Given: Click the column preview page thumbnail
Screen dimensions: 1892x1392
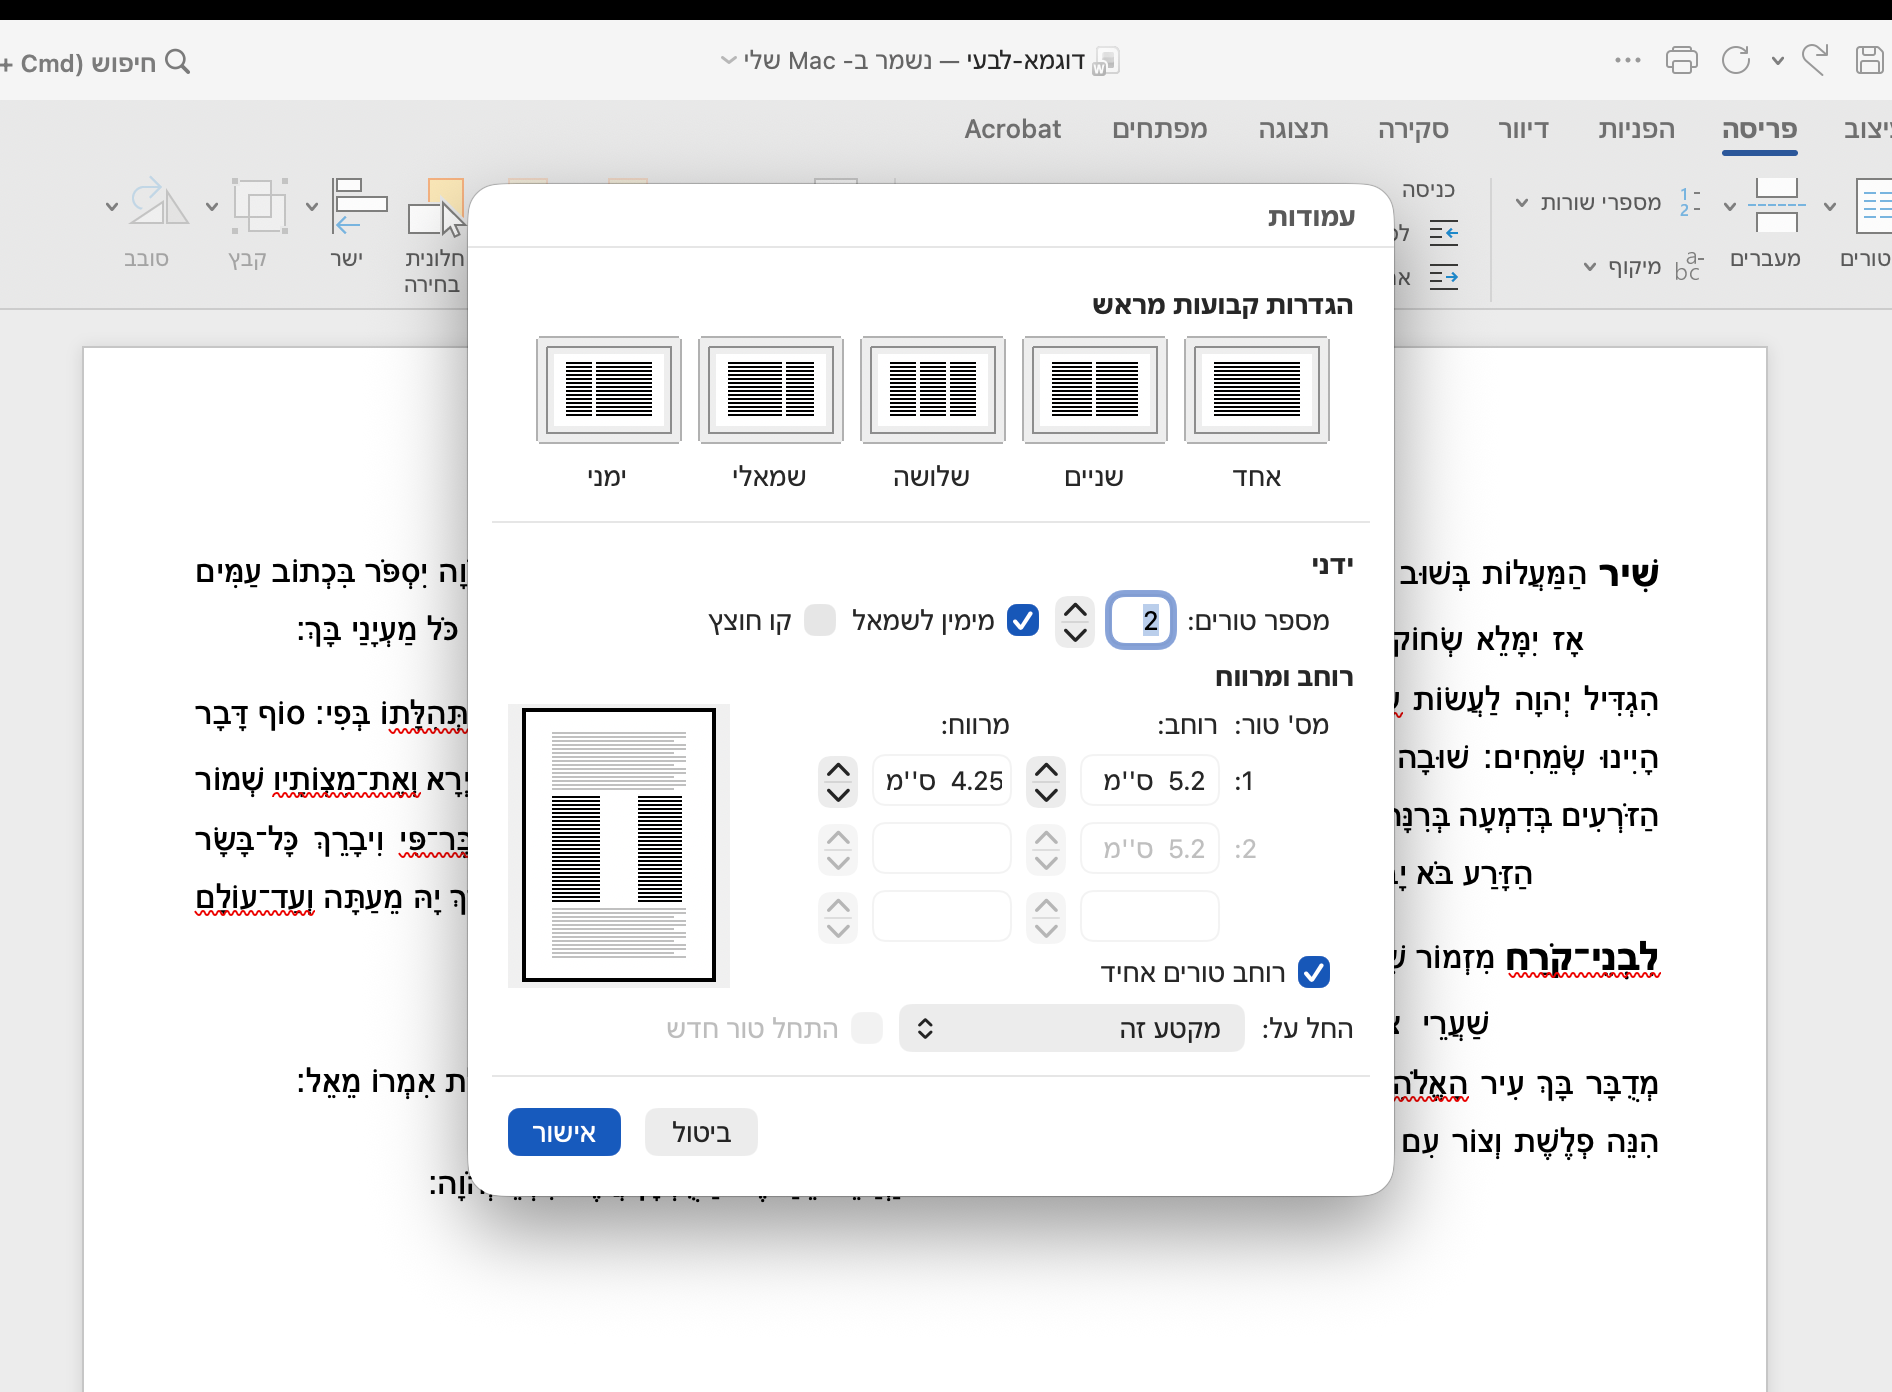Looking at the screenshot, I should click(x=619, y=845).
